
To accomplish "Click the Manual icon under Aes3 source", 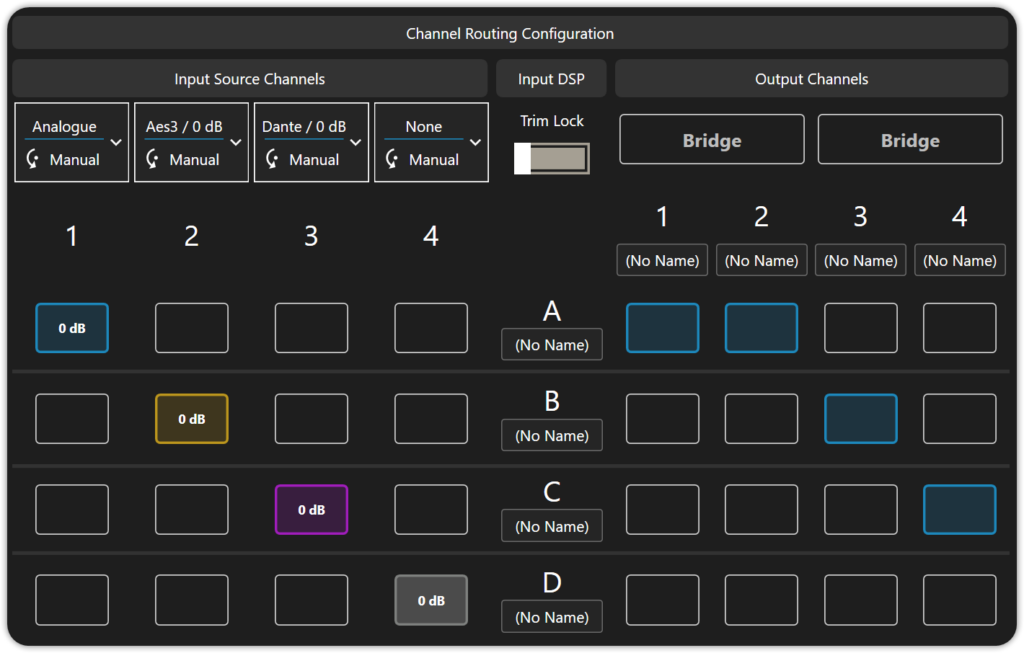I will pyautogui.click(x=154, y=159).
